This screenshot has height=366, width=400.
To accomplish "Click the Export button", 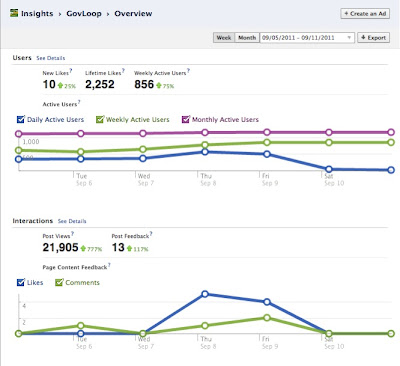I will pyautogui.click(x=373, y=38).
